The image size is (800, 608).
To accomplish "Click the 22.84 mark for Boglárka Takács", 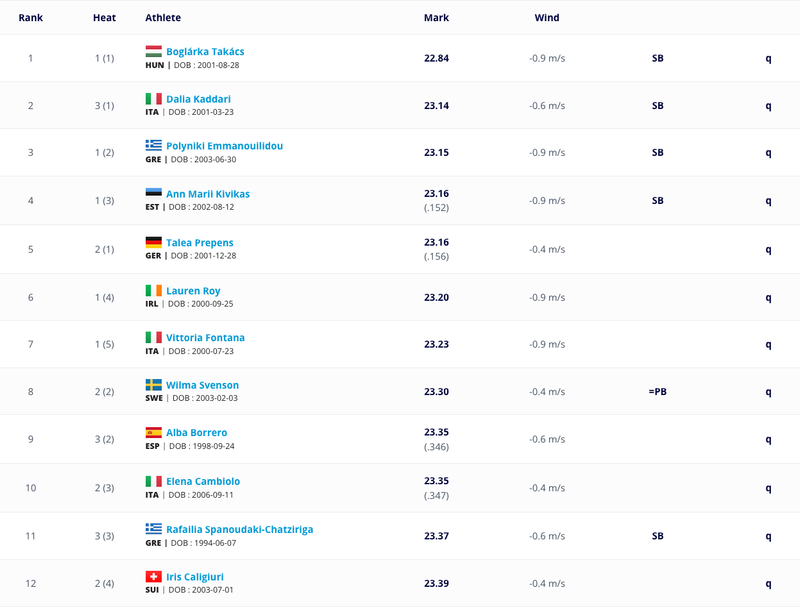I will [x=436, y=58].
